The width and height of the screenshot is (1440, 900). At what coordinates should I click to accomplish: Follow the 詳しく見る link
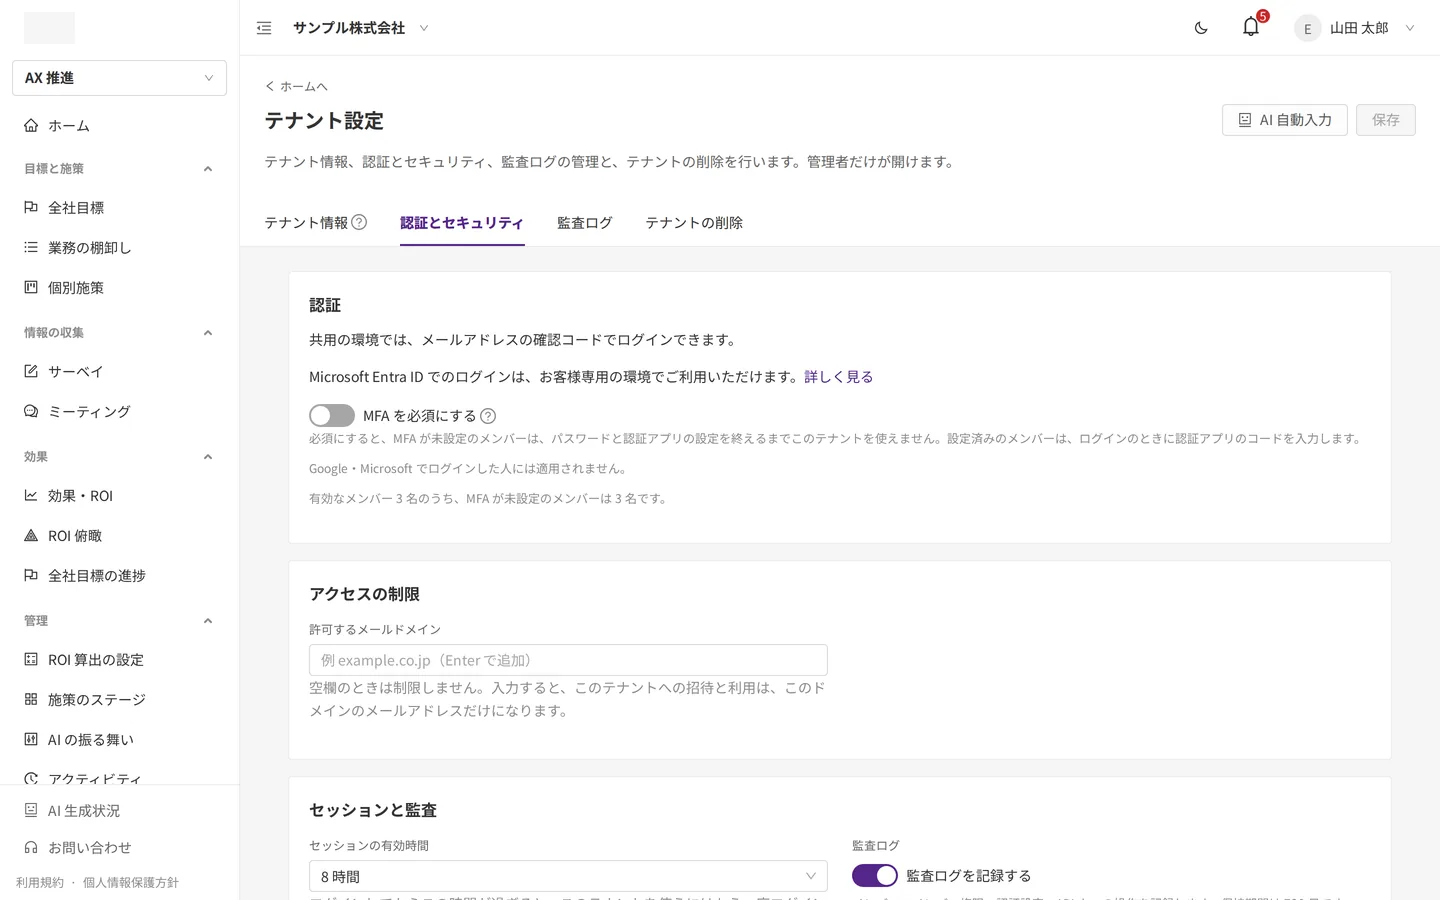[839, 377]
